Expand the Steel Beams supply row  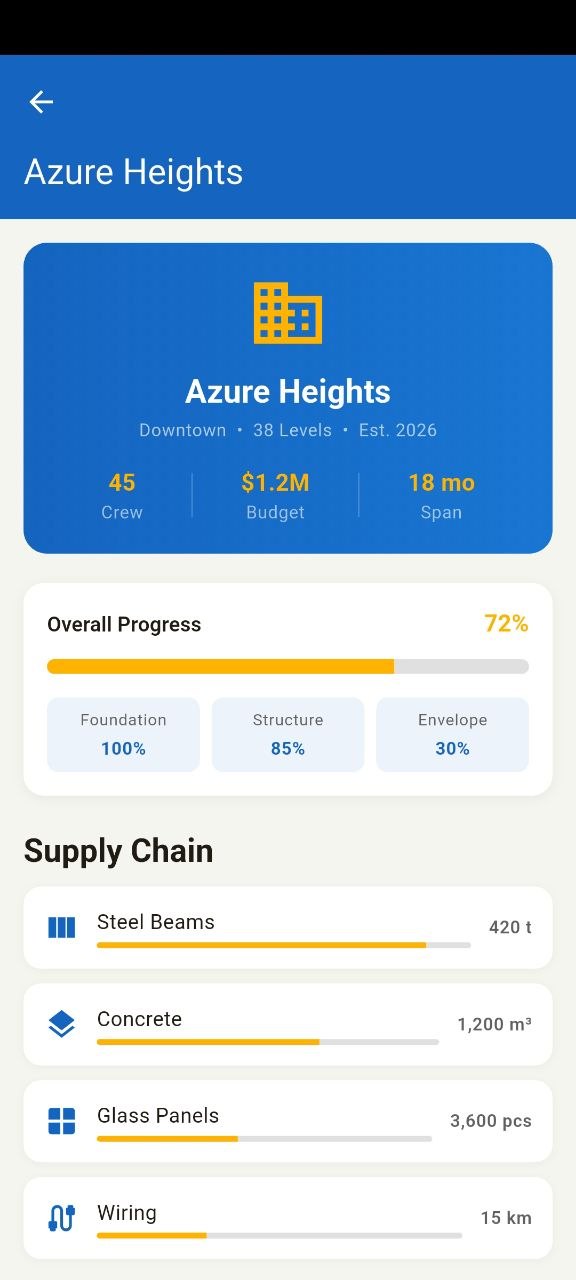(288, 927)
